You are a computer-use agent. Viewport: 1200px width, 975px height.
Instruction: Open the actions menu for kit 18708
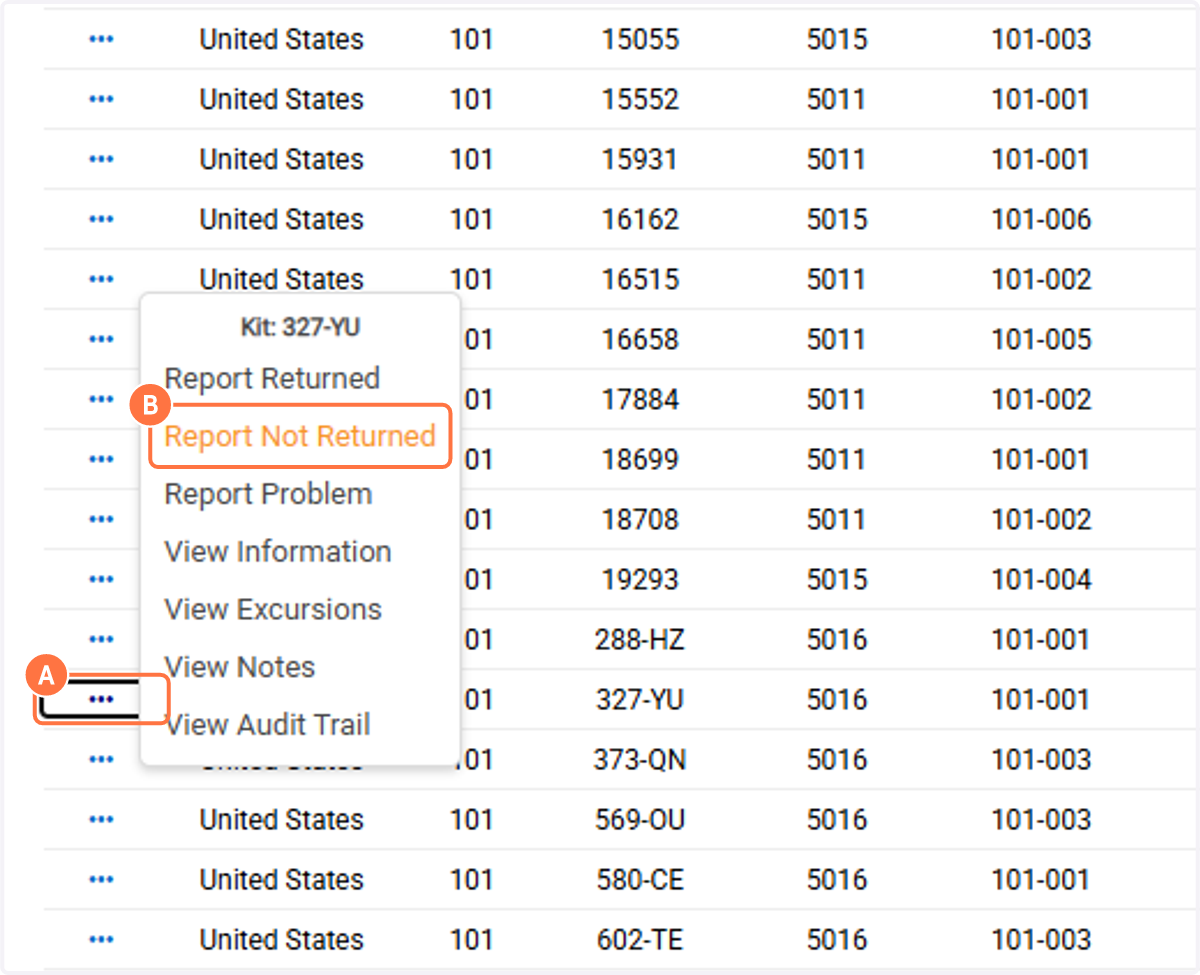(x=101, y=520)
